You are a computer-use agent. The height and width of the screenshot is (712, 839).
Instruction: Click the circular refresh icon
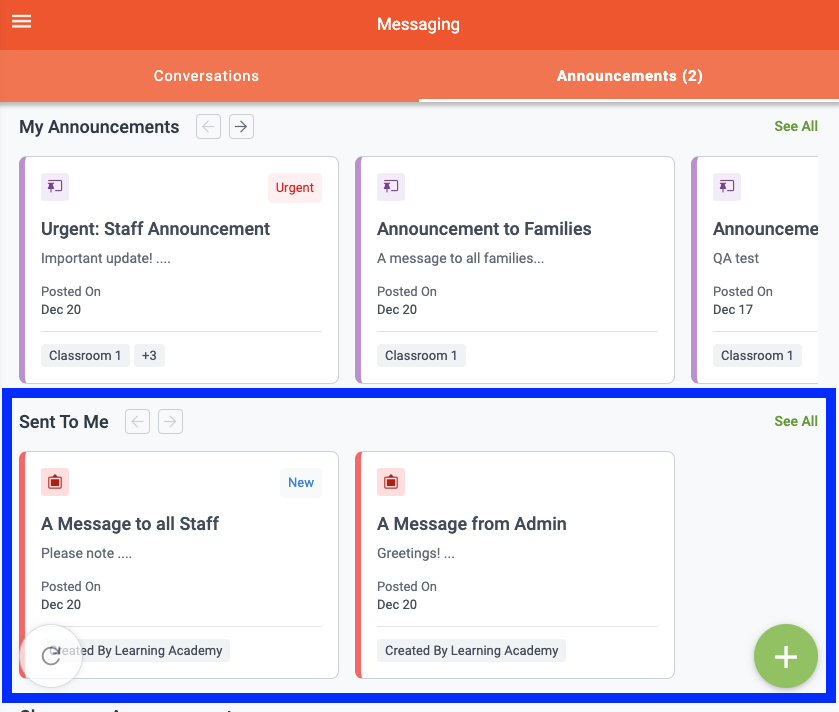click(51, 656)
